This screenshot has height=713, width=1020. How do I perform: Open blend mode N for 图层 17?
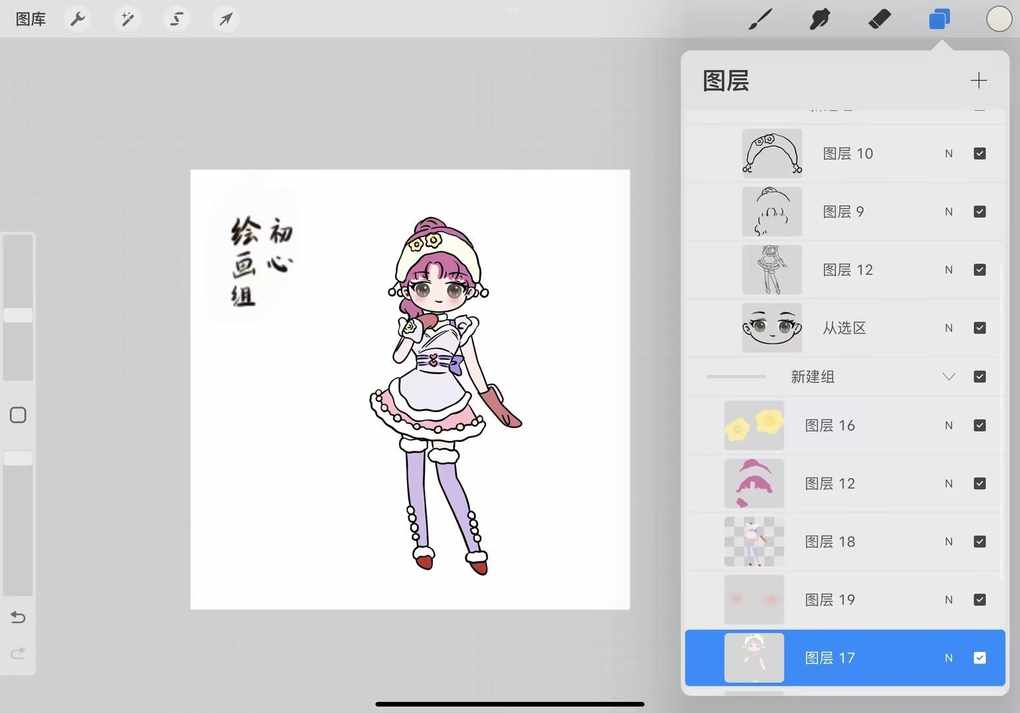coord(948,658)
